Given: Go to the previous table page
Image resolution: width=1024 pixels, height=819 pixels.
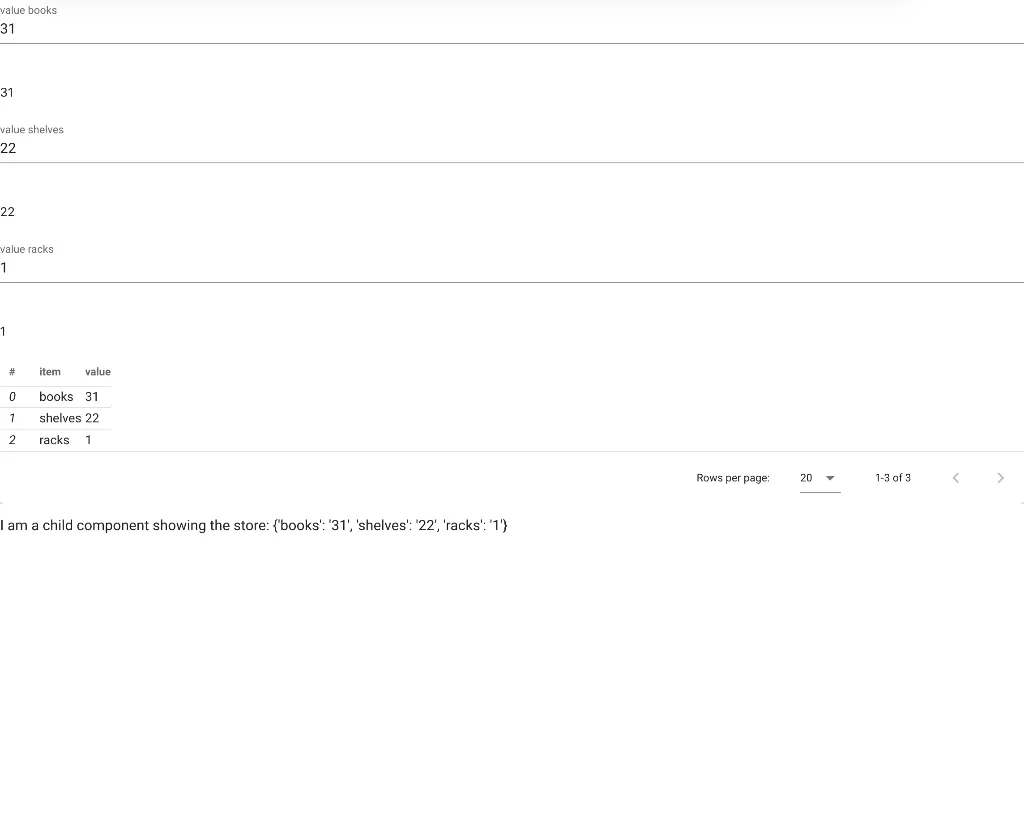Looking at the screenshot, I should click(x=956, y=478).
